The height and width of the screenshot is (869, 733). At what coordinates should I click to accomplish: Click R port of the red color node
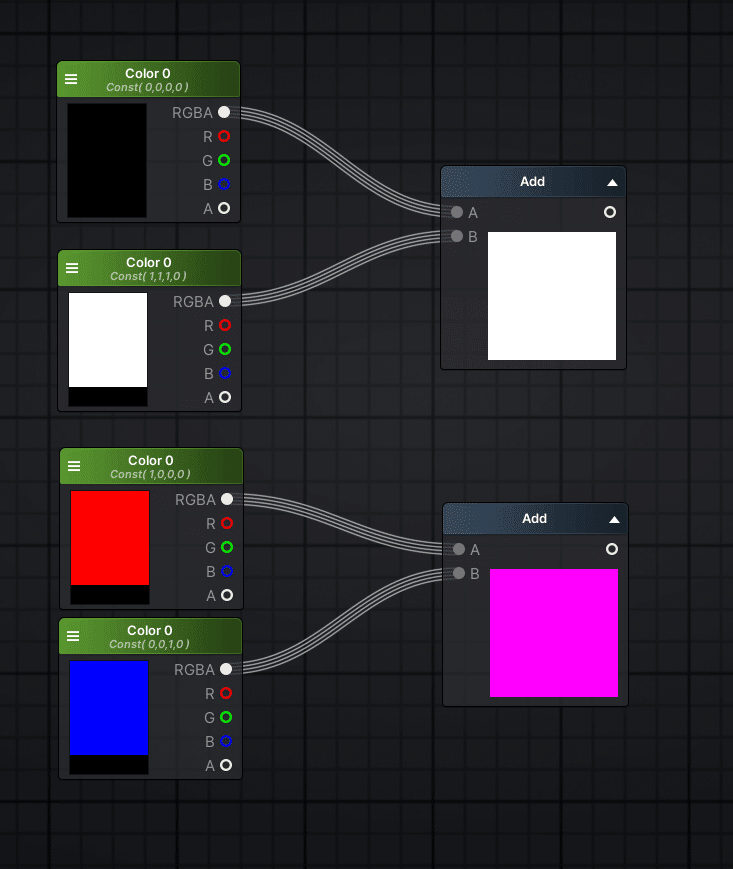click(x=227, y=523)
